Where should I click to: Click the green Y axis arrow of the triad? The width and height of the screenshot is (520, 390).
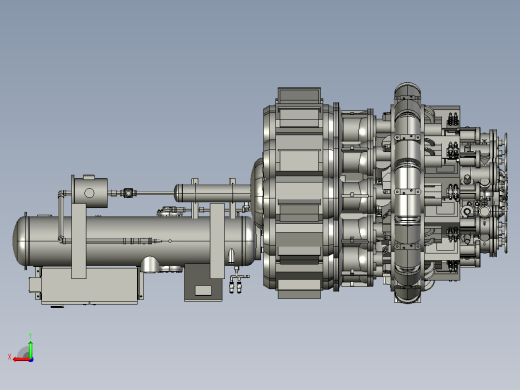click(x=30, y=349)
